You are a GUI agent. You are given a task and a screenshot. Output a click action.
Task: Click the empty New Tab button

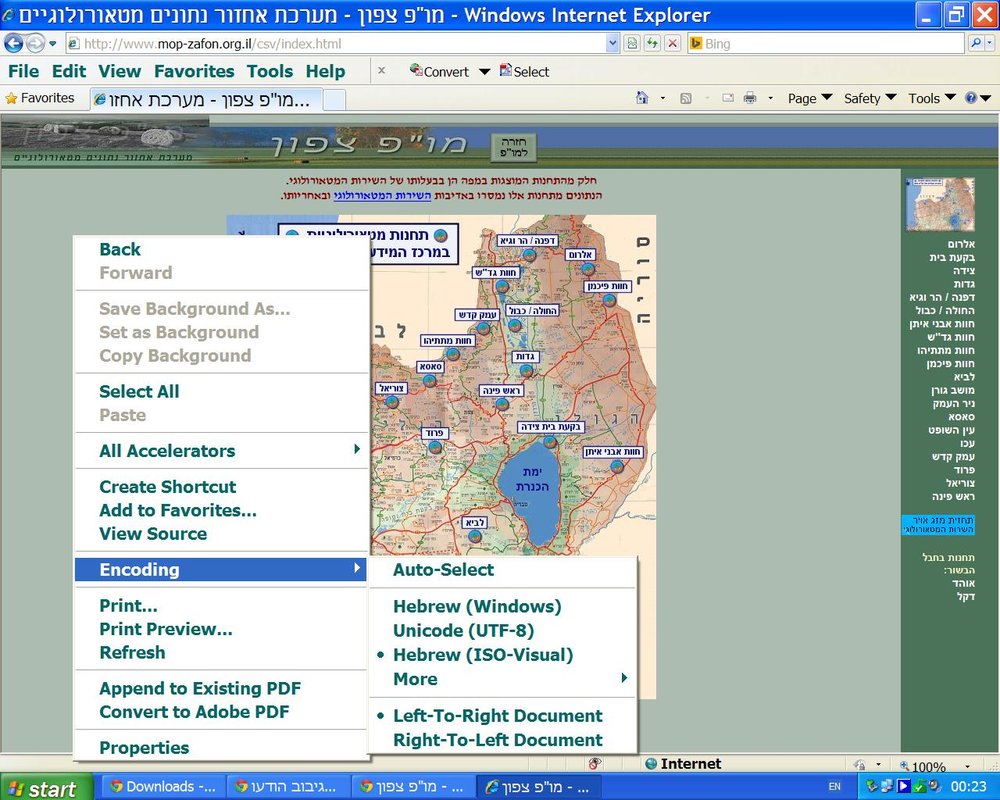pos(334,100)
